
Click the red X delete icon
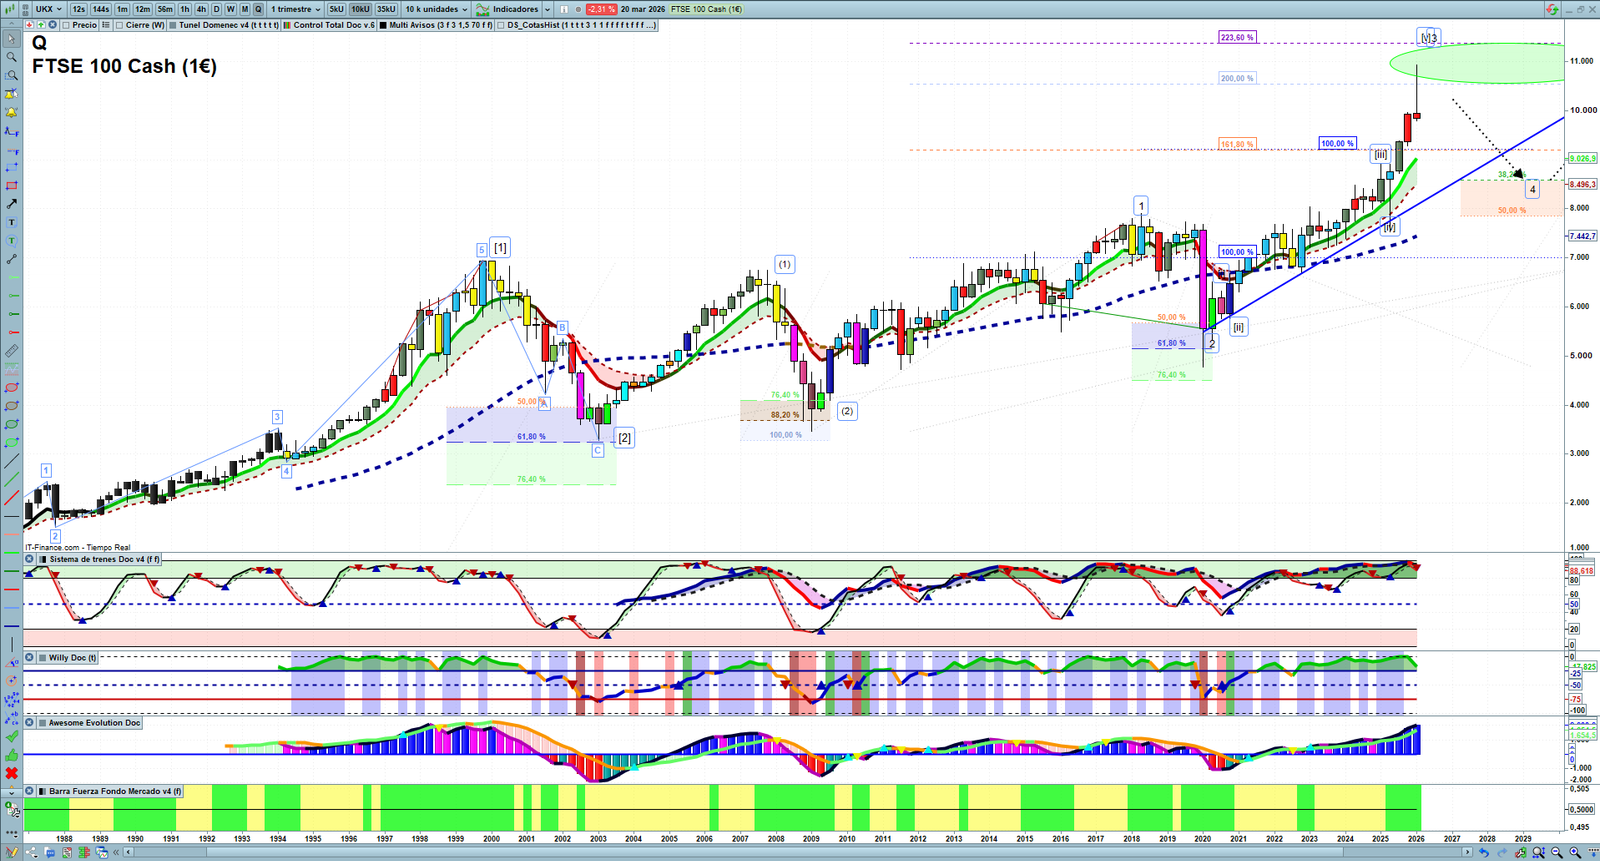click(x=11, y=773)
